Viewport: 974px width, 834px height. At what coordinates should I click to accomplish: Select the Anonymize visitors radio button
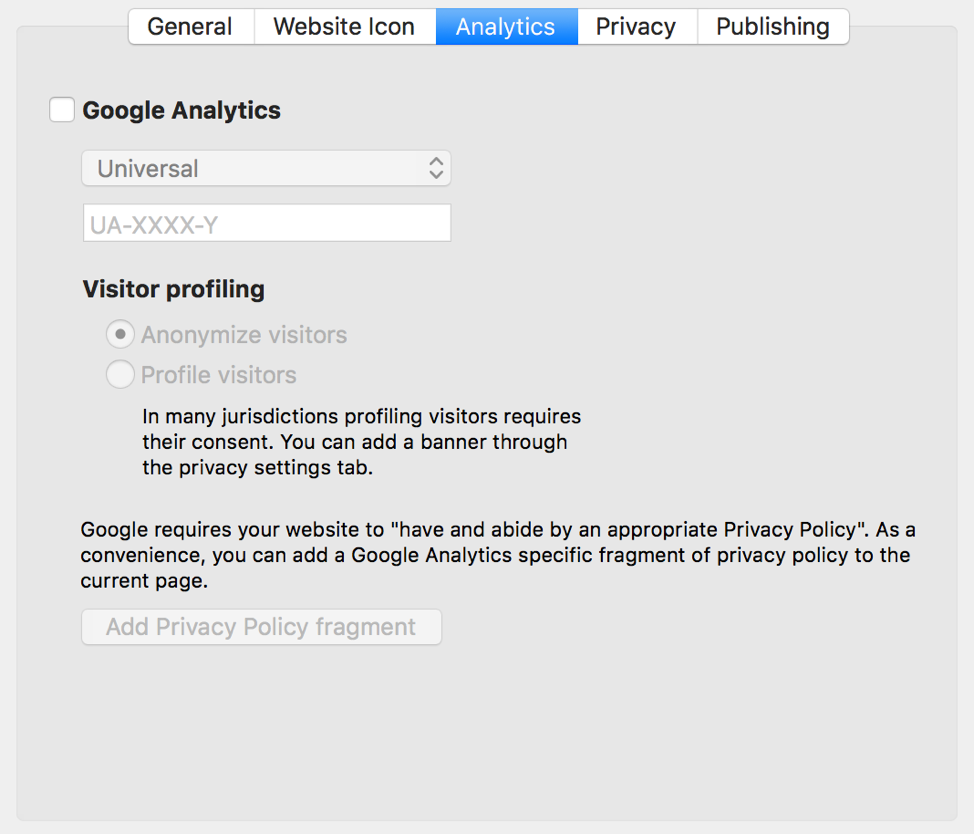coord(120,334)
